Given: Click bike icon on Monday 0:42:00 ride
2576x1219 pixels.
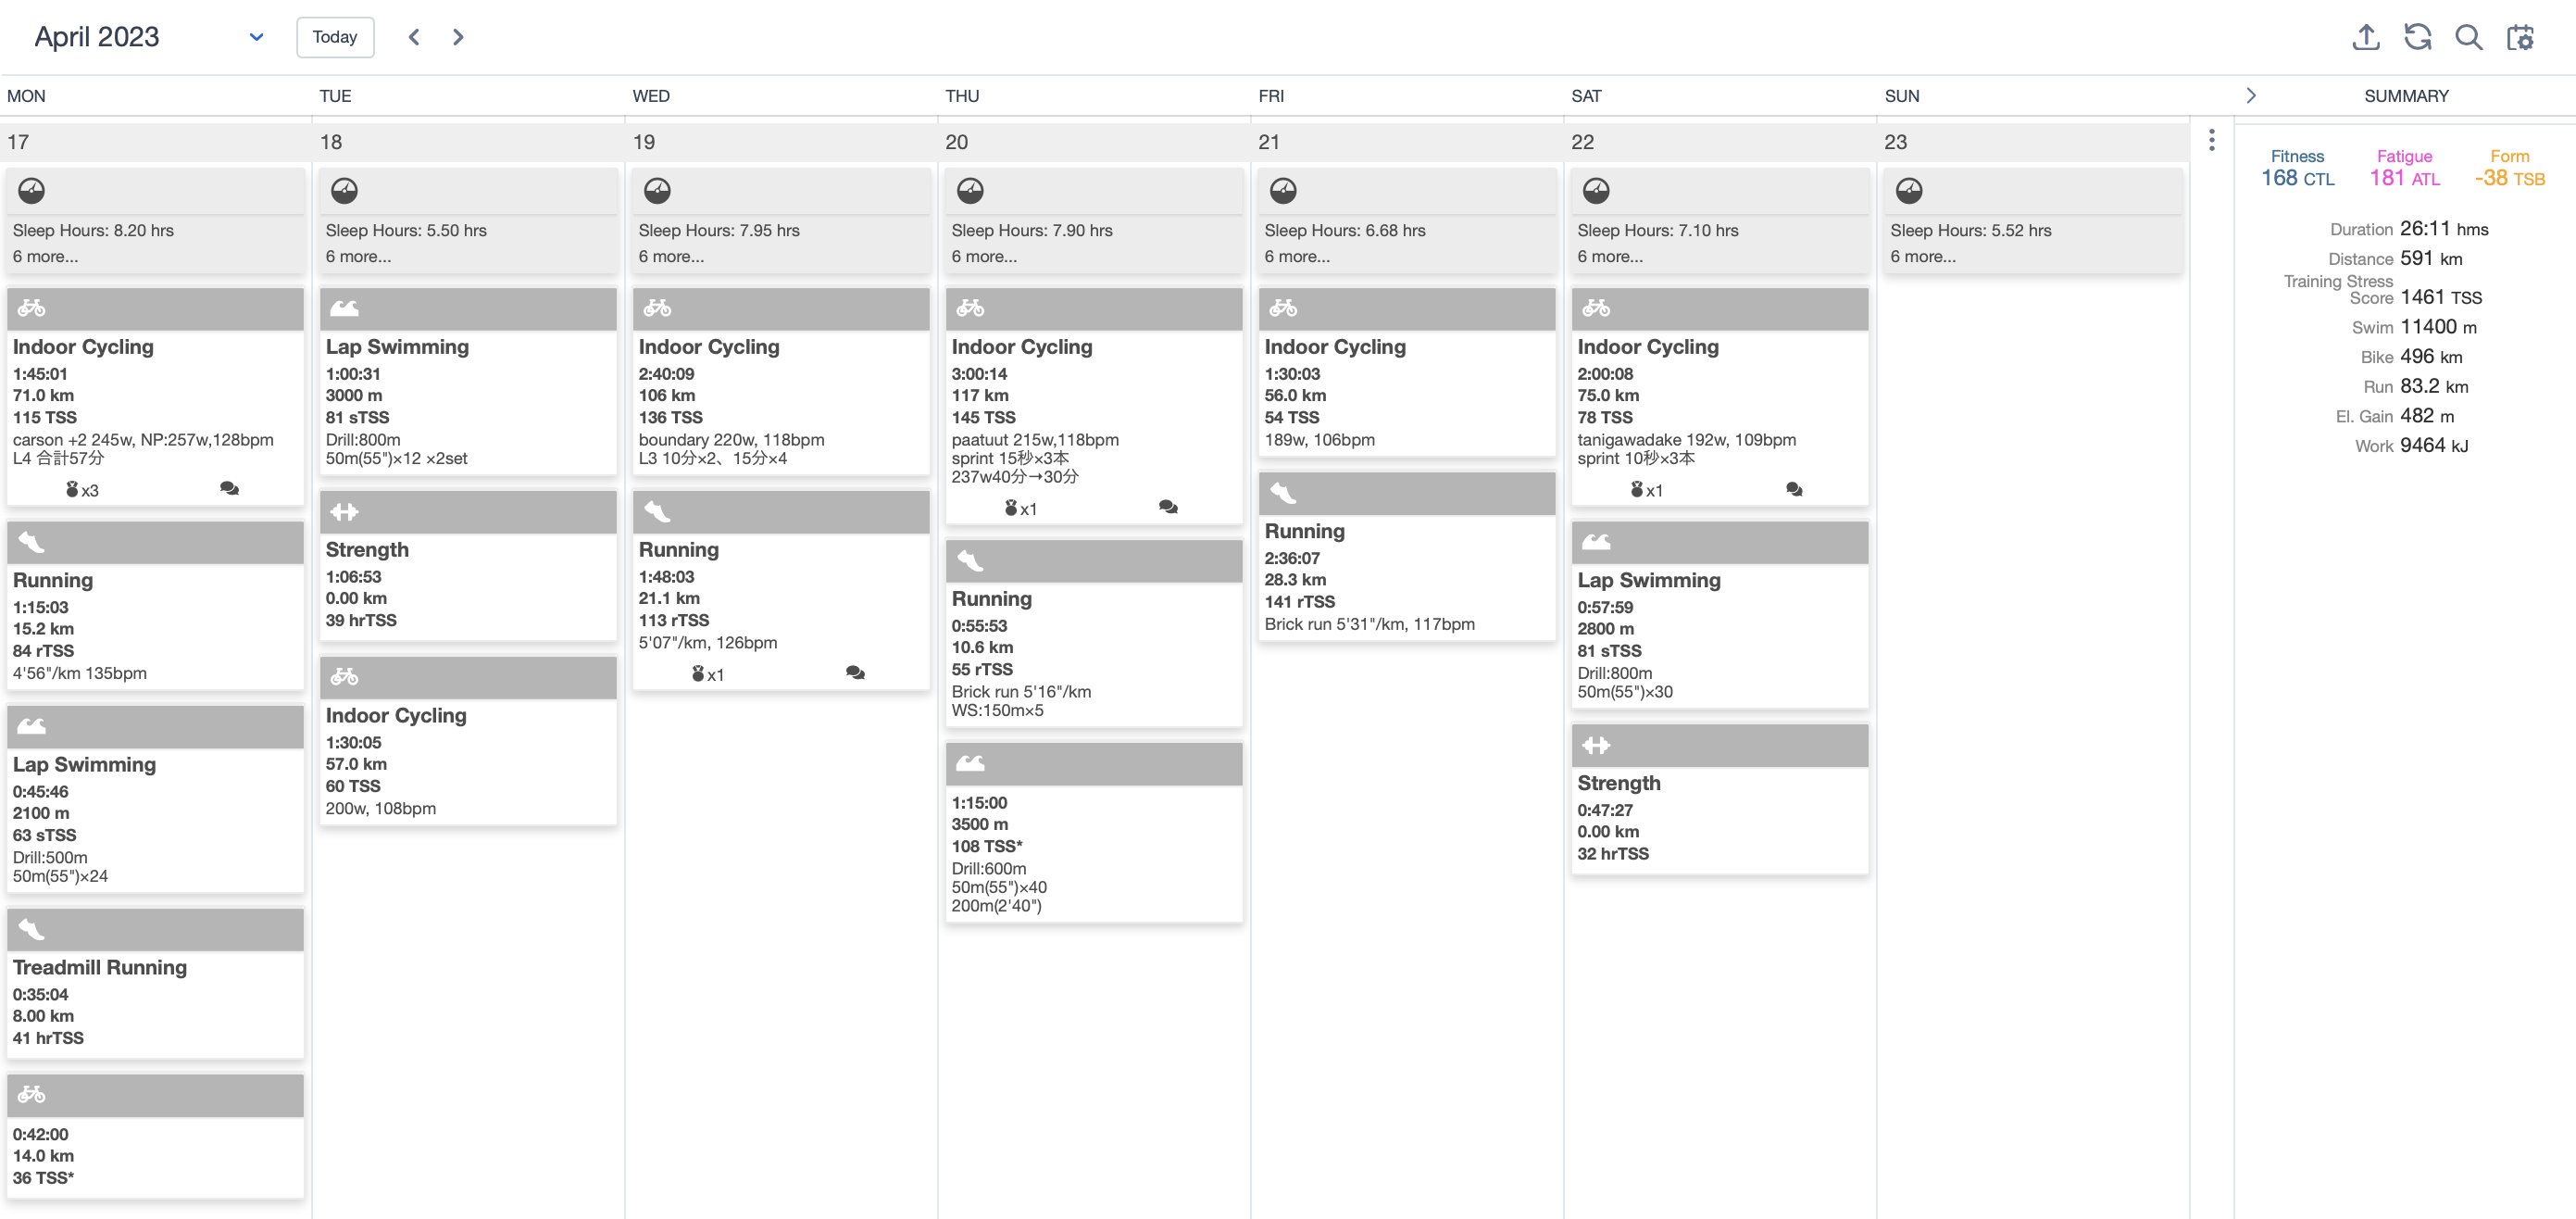Looking at the screenshot, I should (x=32, y=1095).
